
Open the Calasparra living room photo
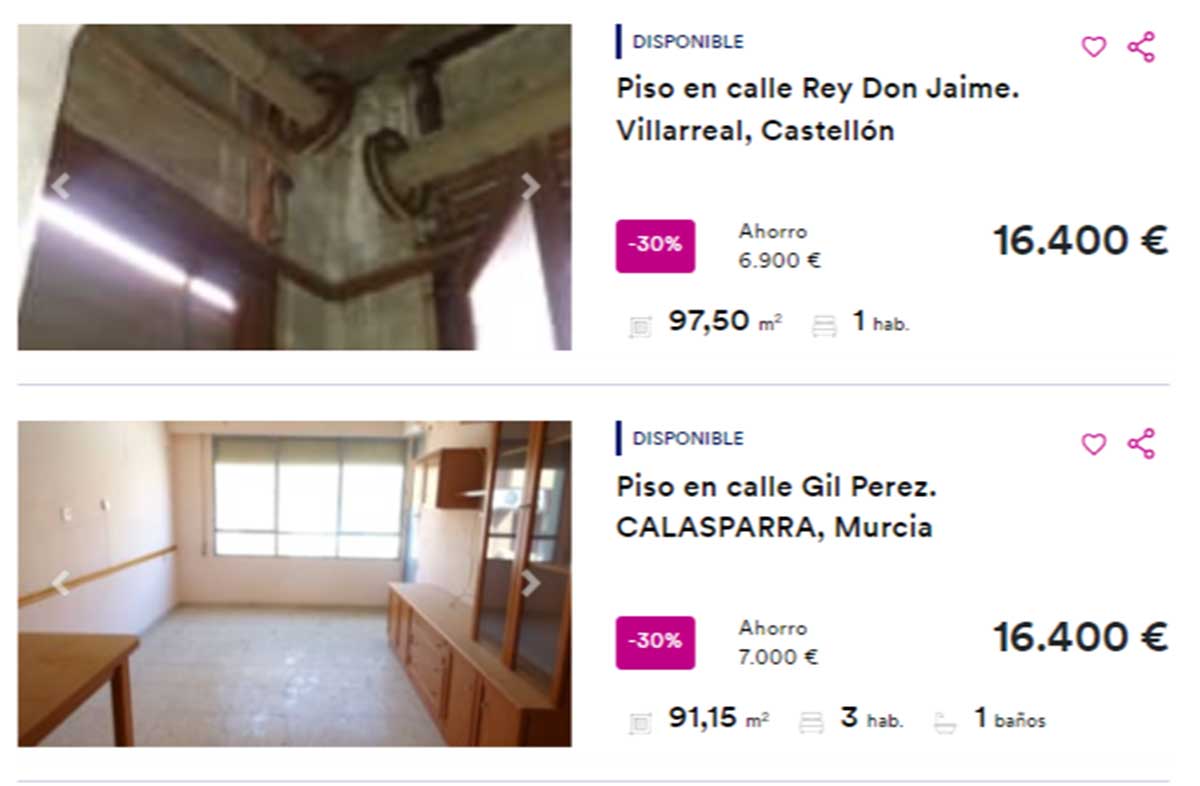[295, 583]
